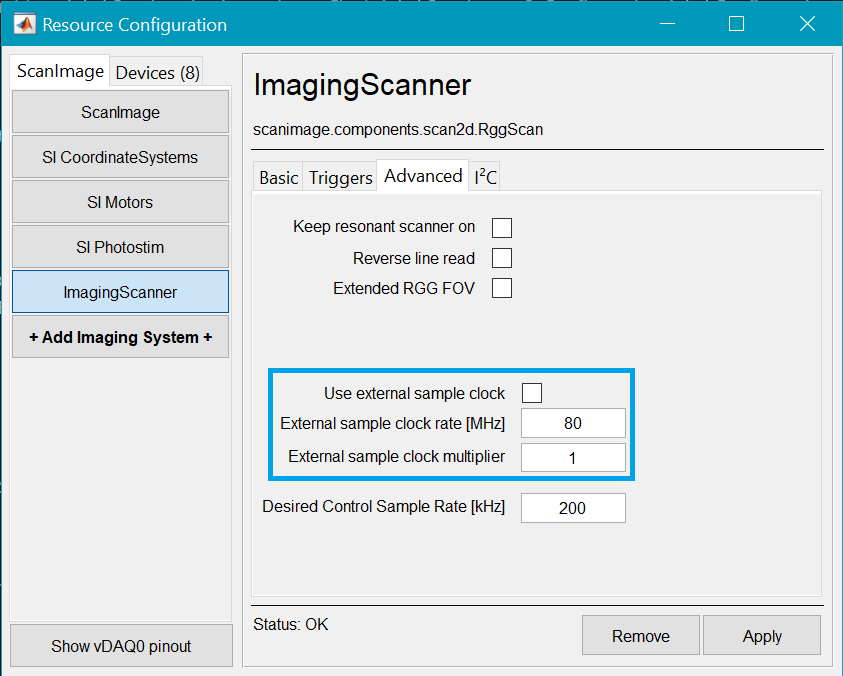Select SI Photostim in the sidebar

(120, 247)
